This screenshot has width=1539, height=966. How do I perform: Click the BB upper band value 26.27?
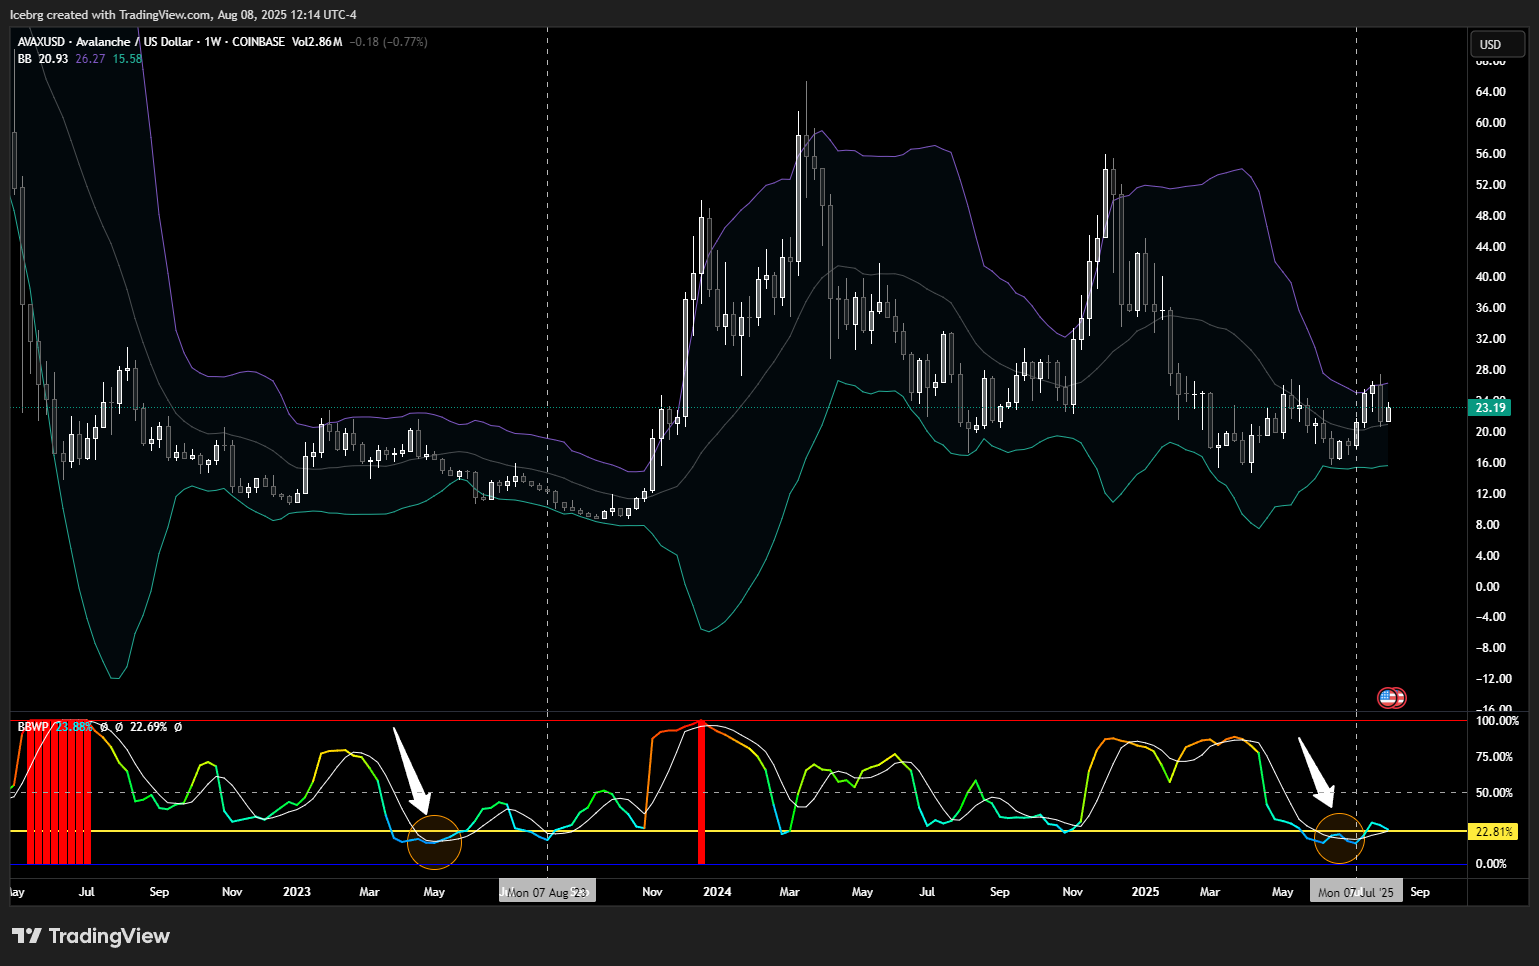[x=90, y=59]
